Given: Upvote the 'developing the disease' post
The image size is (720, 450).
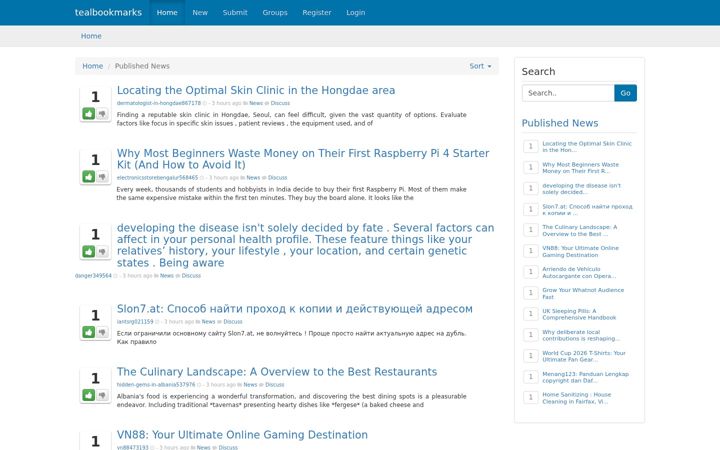Looking at the screenshot, I should [x=89, y=251].
